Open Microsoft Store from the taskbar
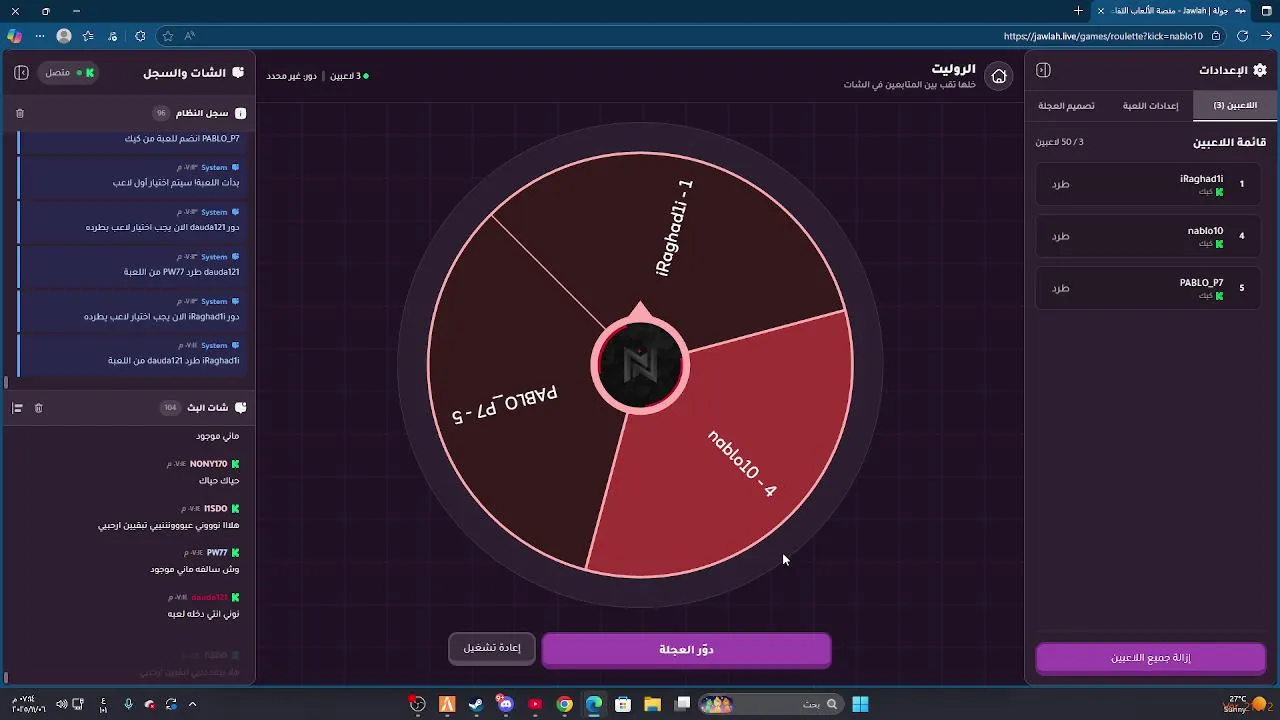Screen dimensions: 1280x720 tap(623, 705)
